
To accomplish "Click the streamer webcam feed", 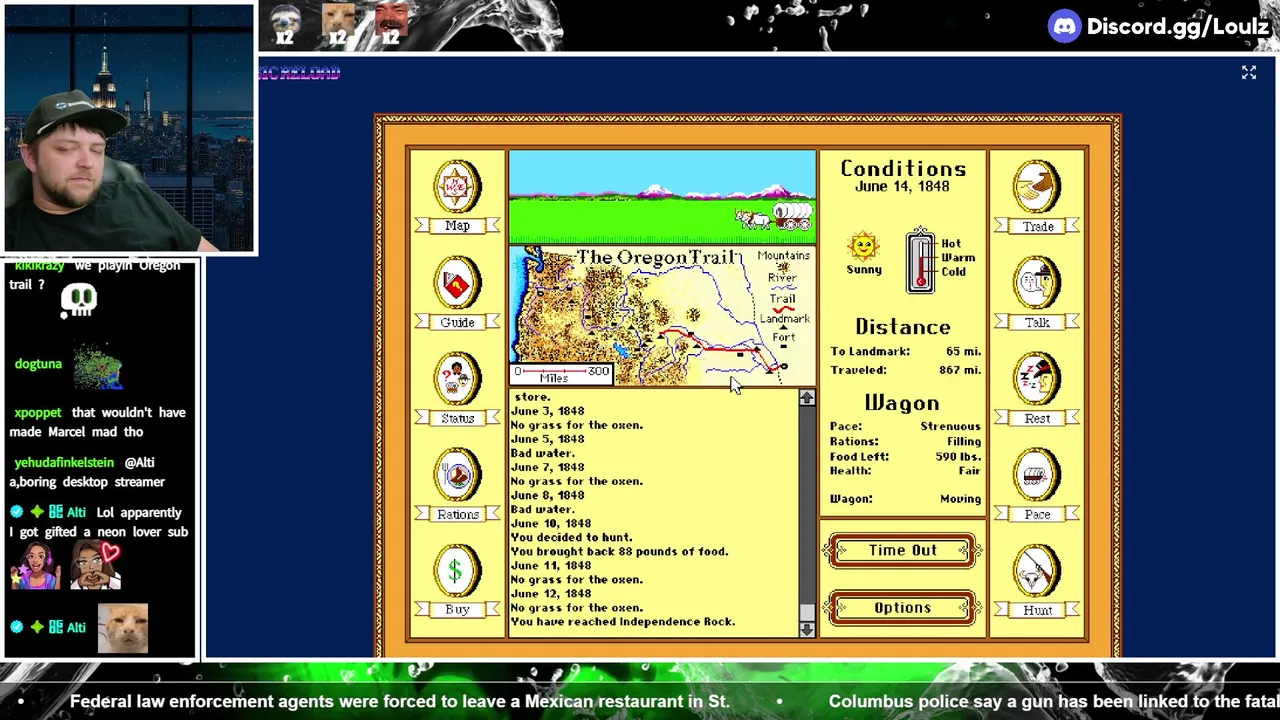I will coord(129,128).
